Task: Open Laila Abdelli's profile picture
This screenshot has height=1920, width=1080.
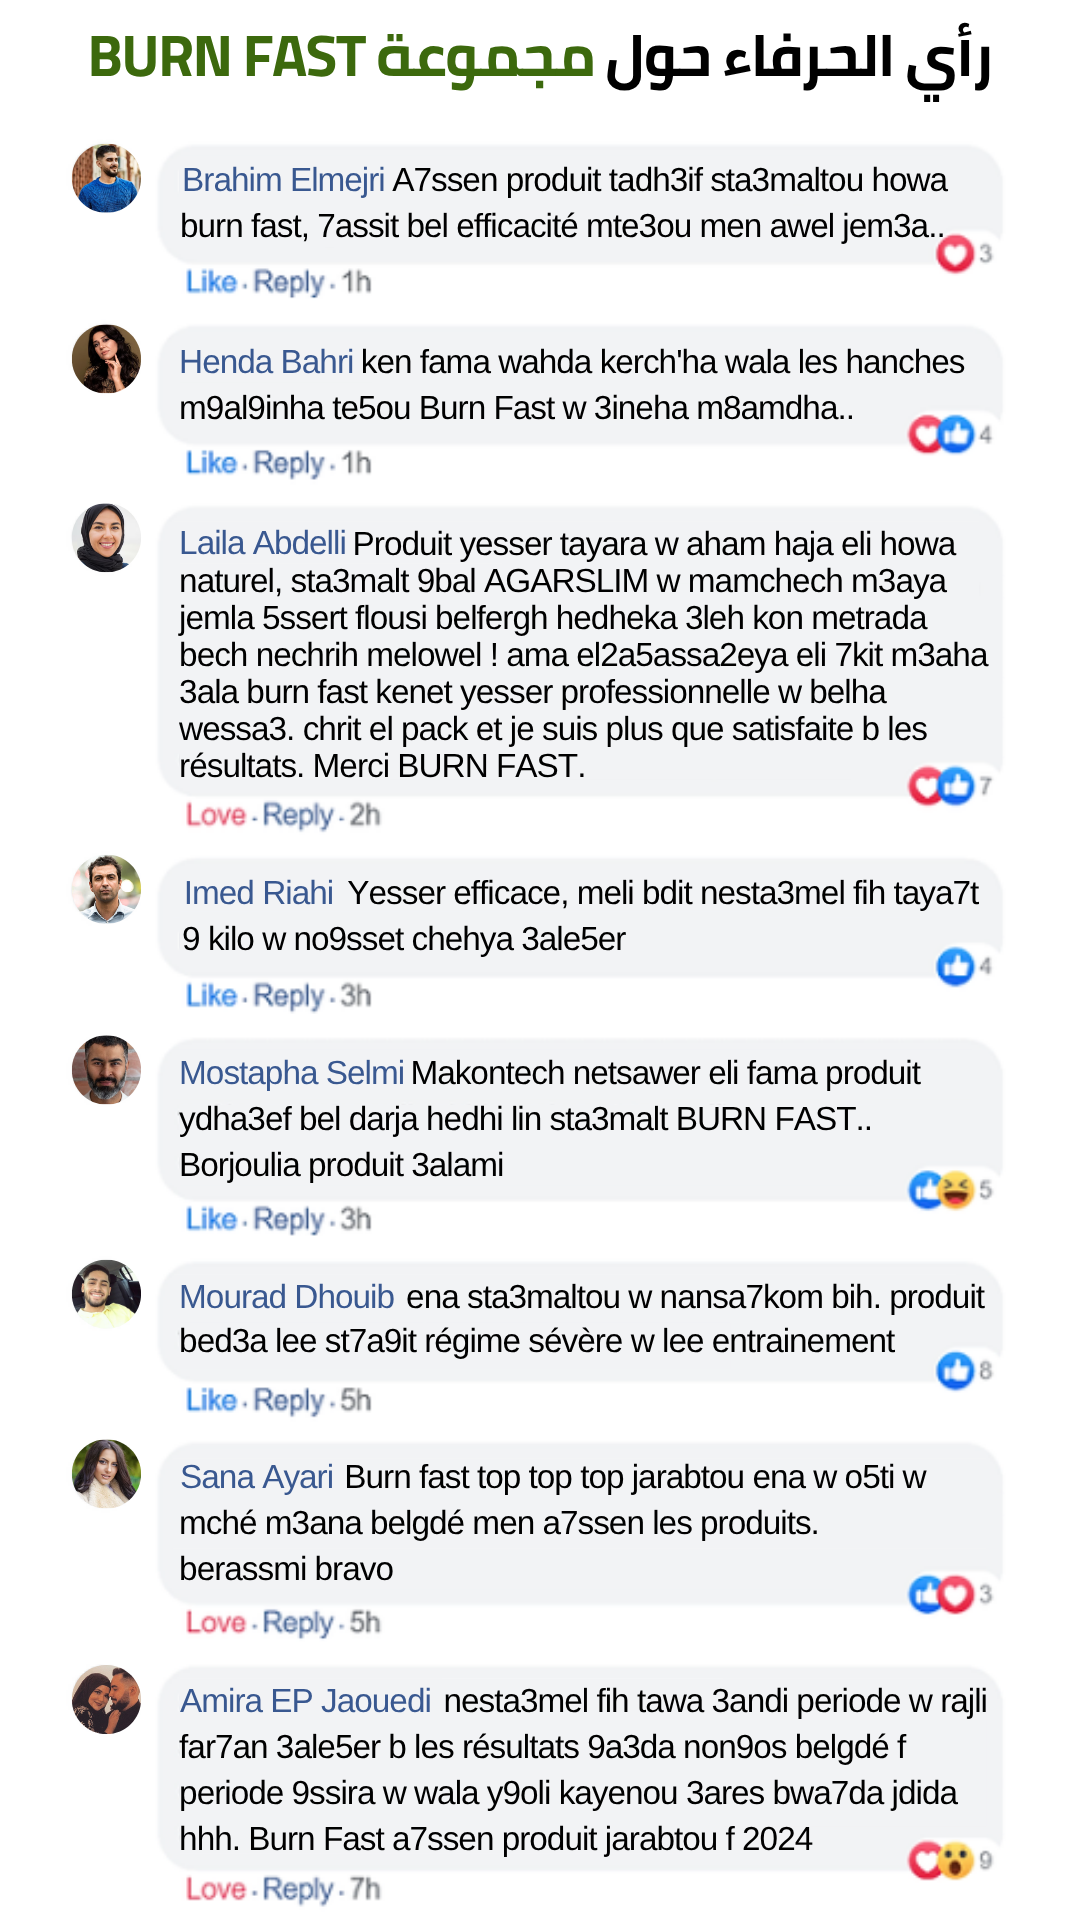Action: (x=106, y=538)
